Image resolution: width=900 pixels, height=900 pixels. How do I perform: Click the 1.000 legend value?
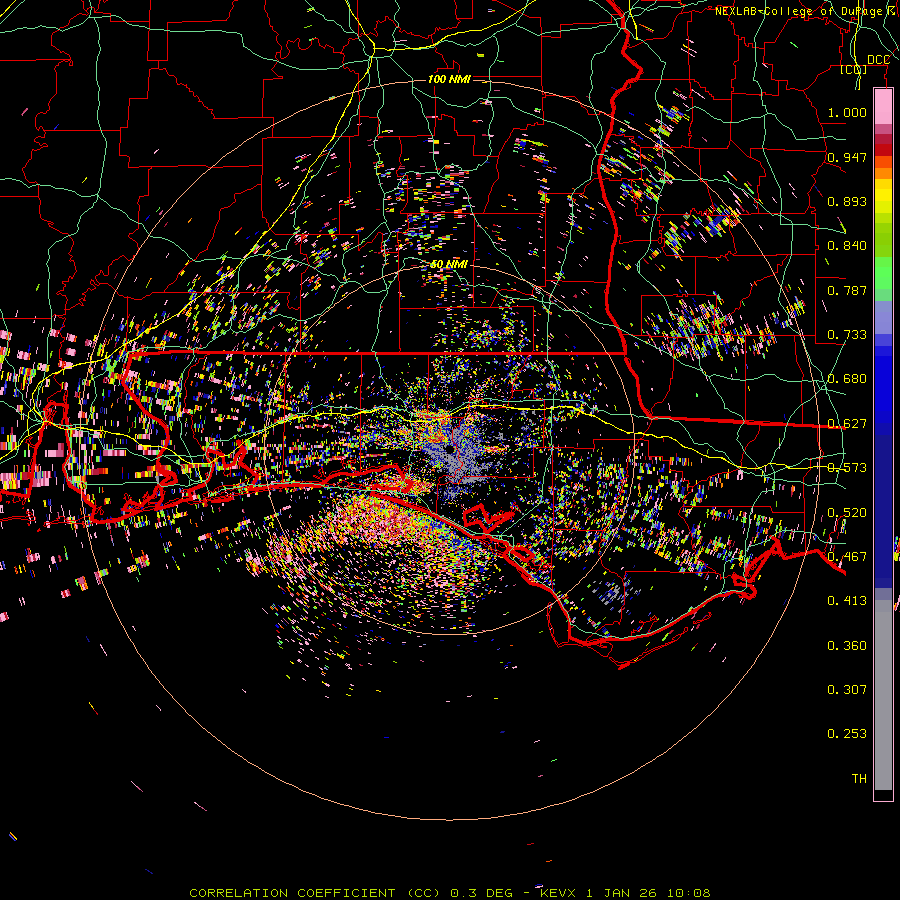tap(847, 112)
